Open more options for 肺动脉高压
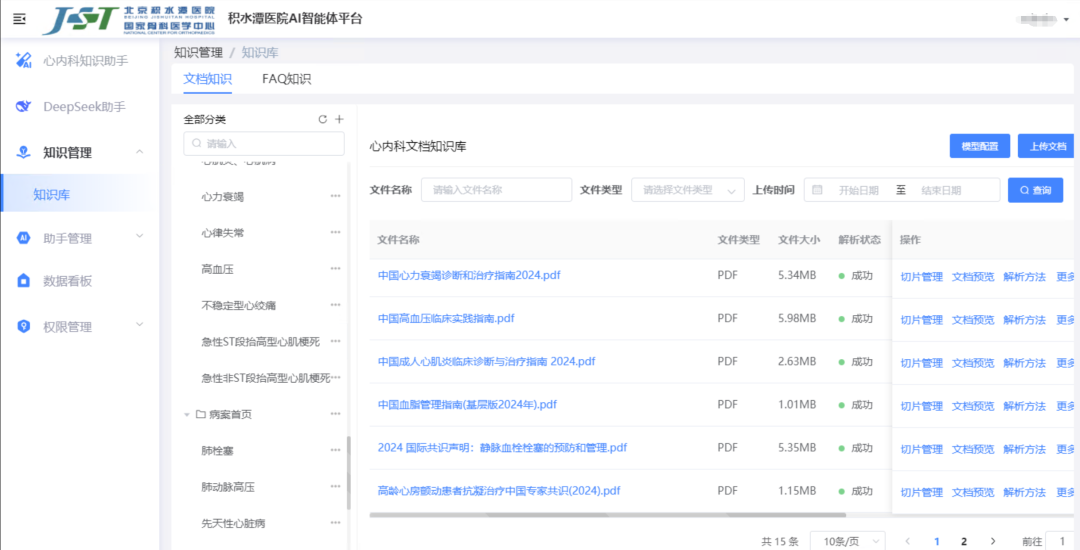 click(335, 487)
